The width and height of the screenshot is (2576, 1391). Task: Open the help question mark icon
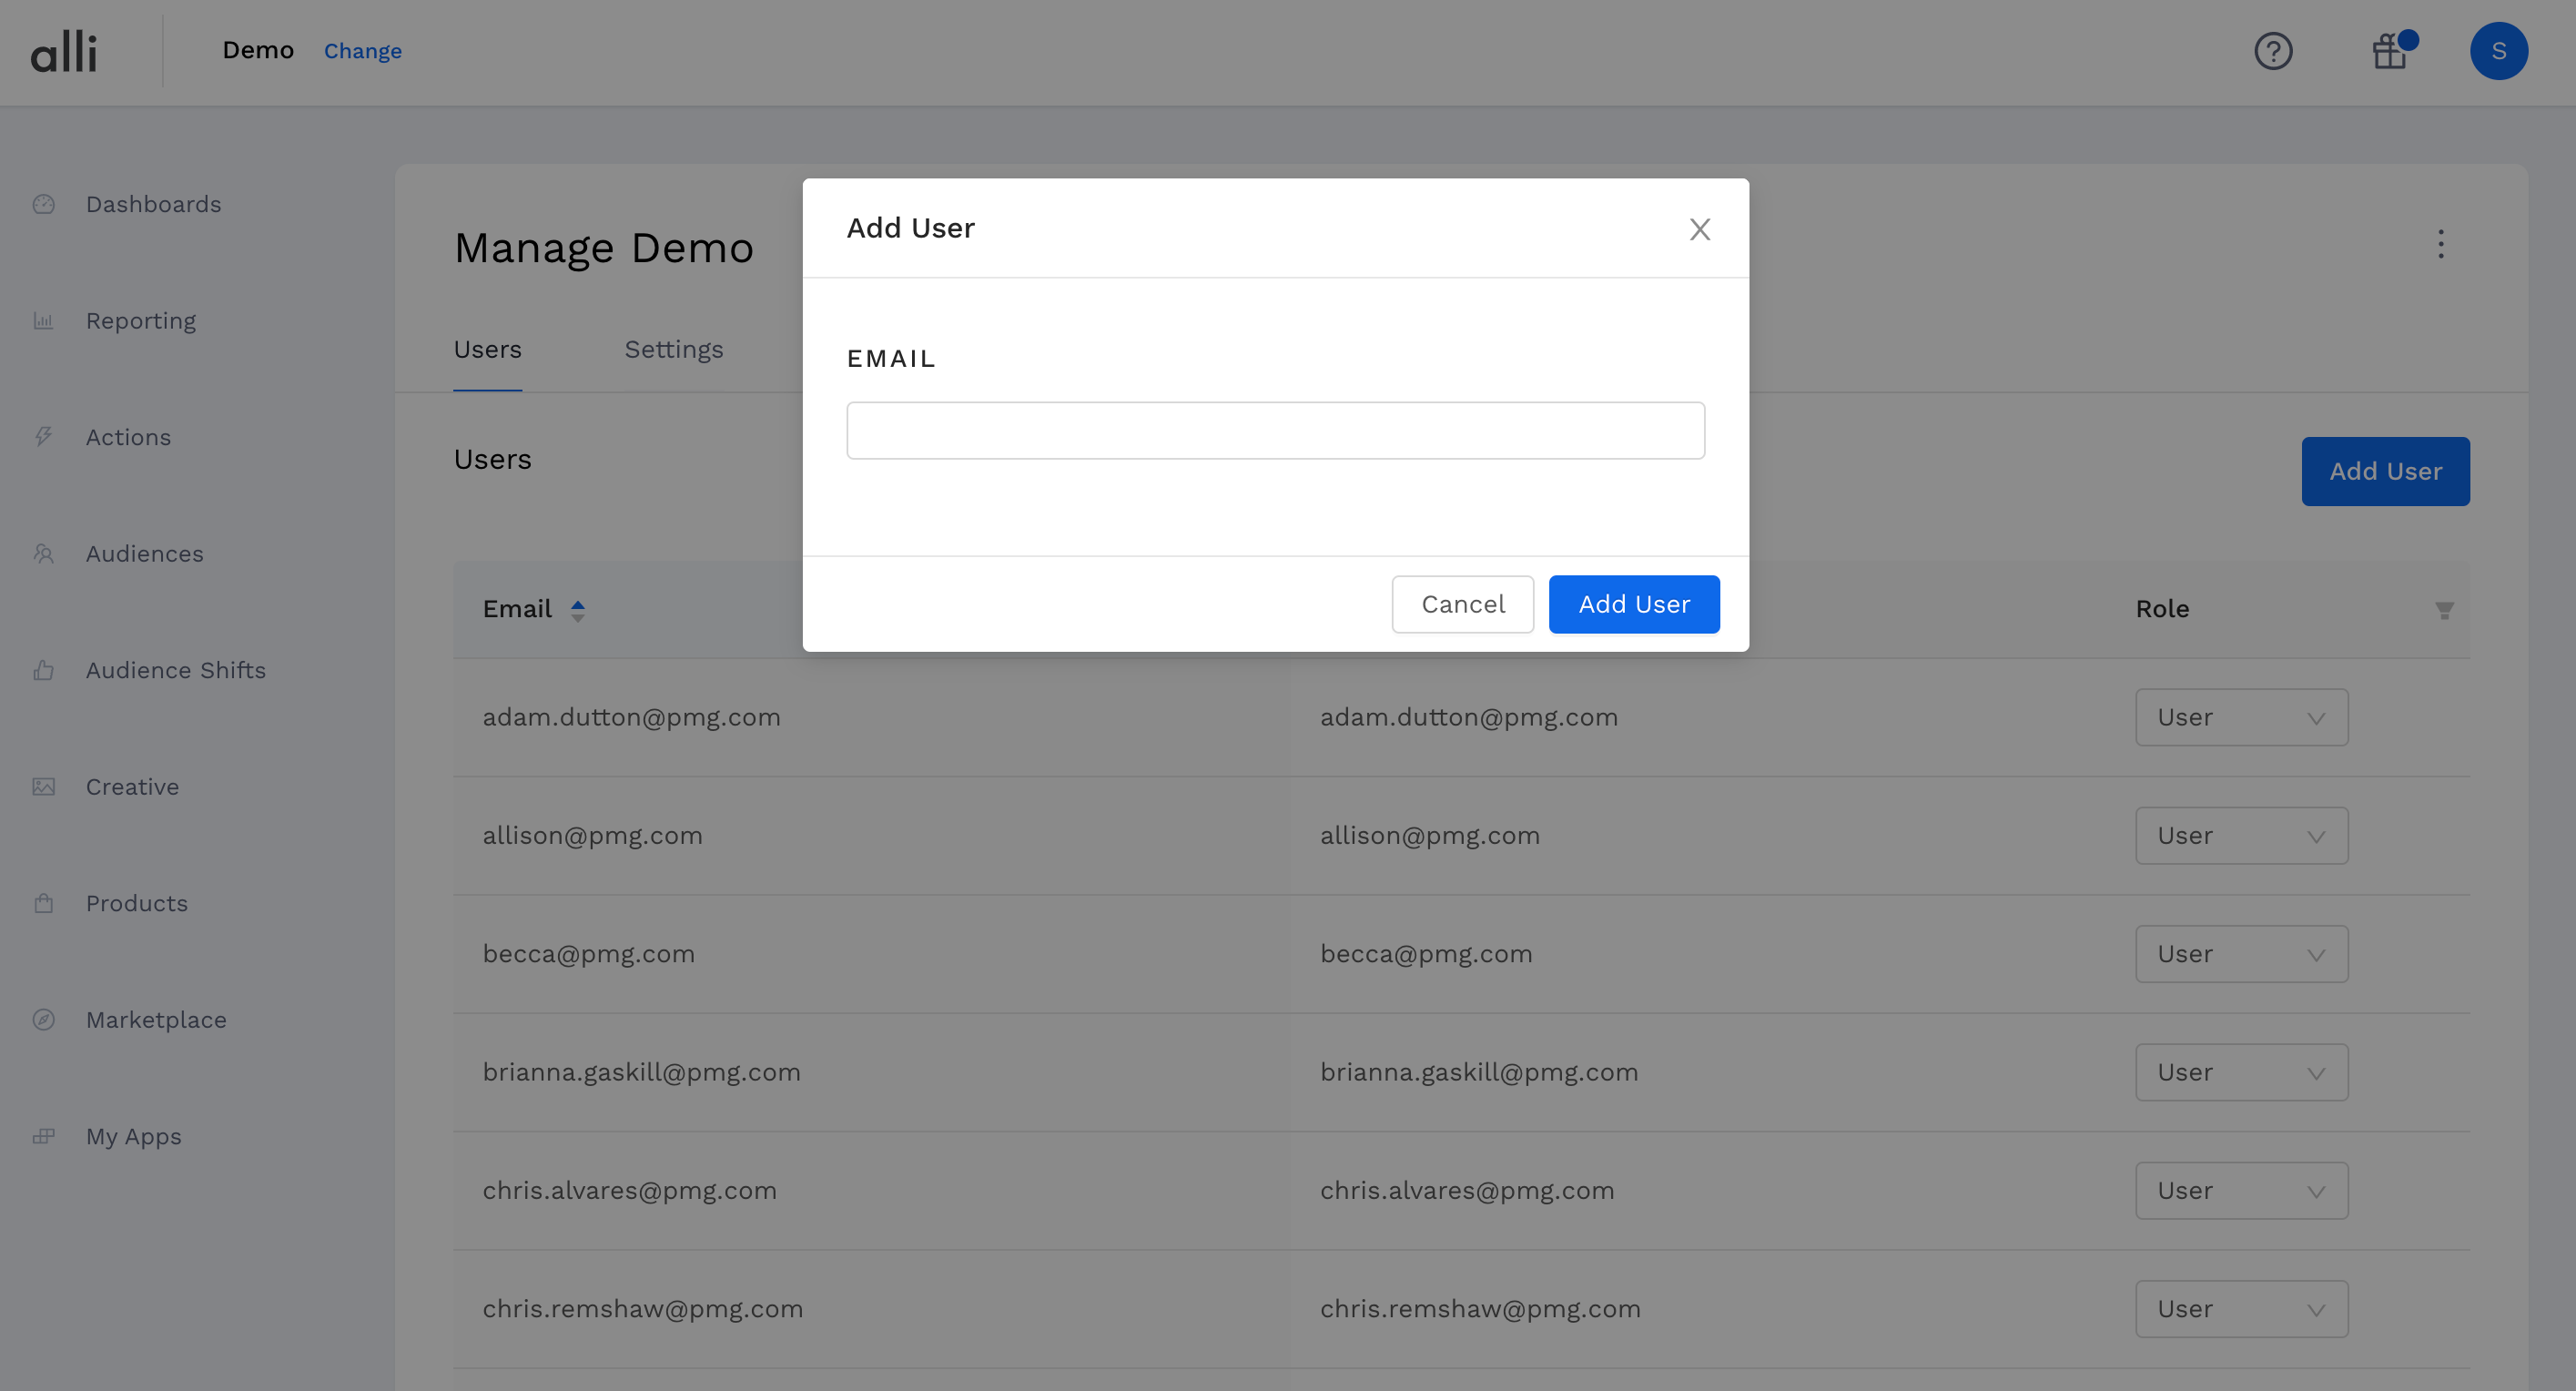pyautogui.click(x=2273, y=51)
